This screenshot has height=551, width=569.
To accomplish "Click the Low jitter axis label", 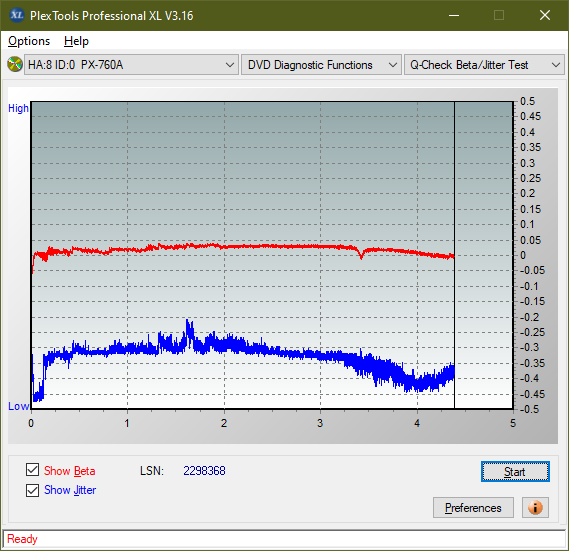I will [19, 406].
